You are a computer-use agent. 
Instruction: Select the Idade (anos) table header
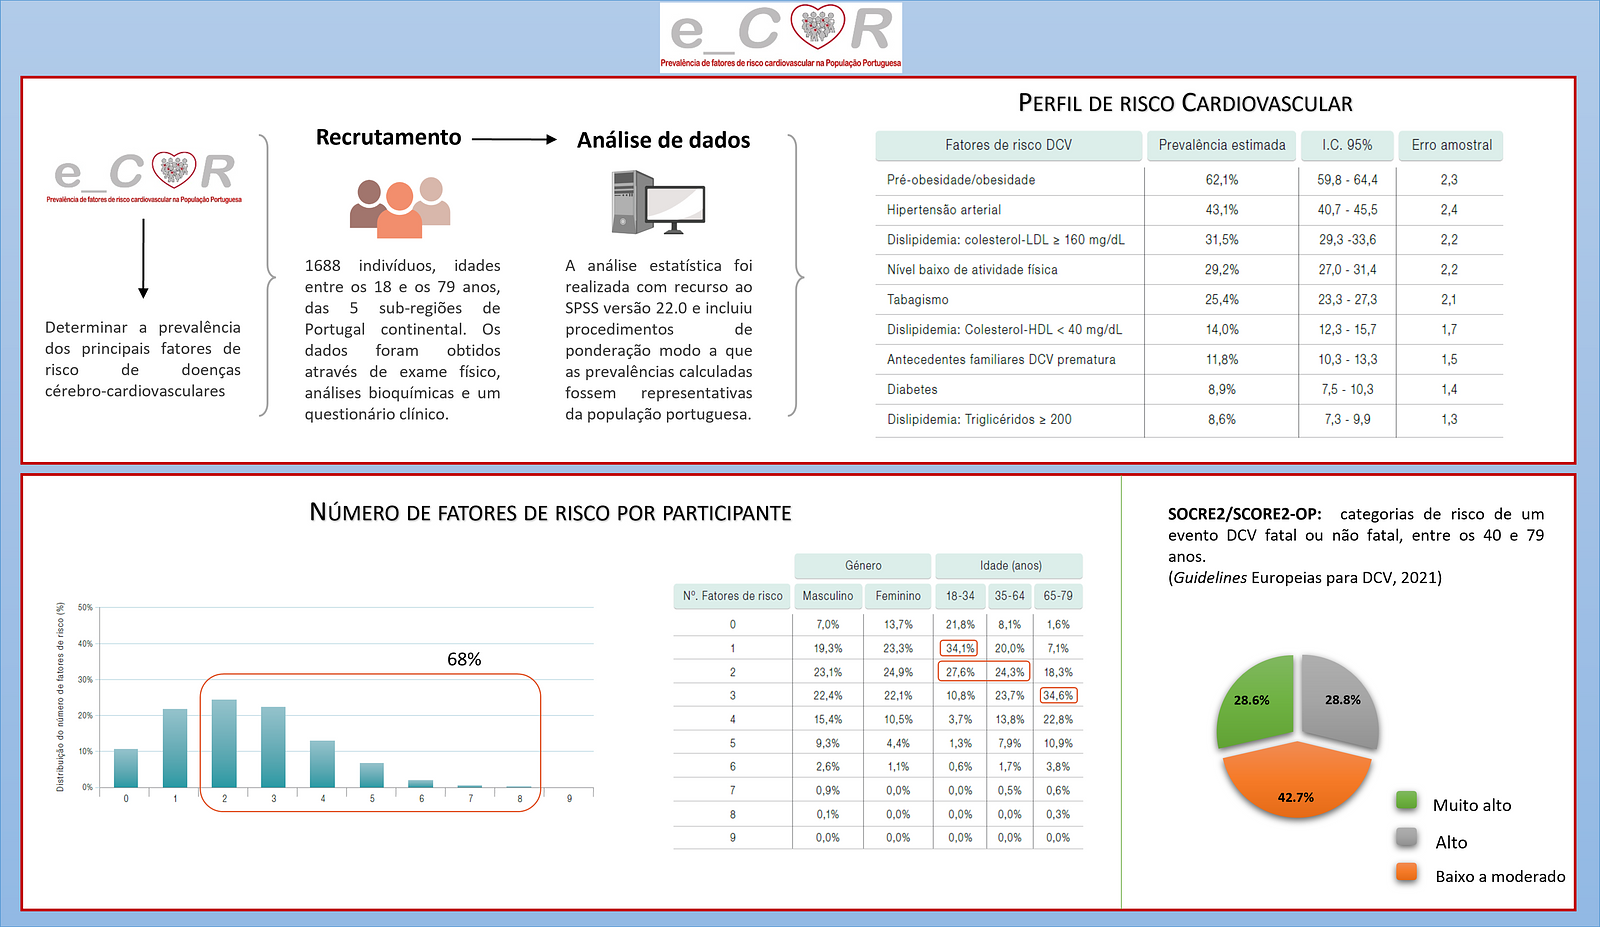[x=1010, y=566]
